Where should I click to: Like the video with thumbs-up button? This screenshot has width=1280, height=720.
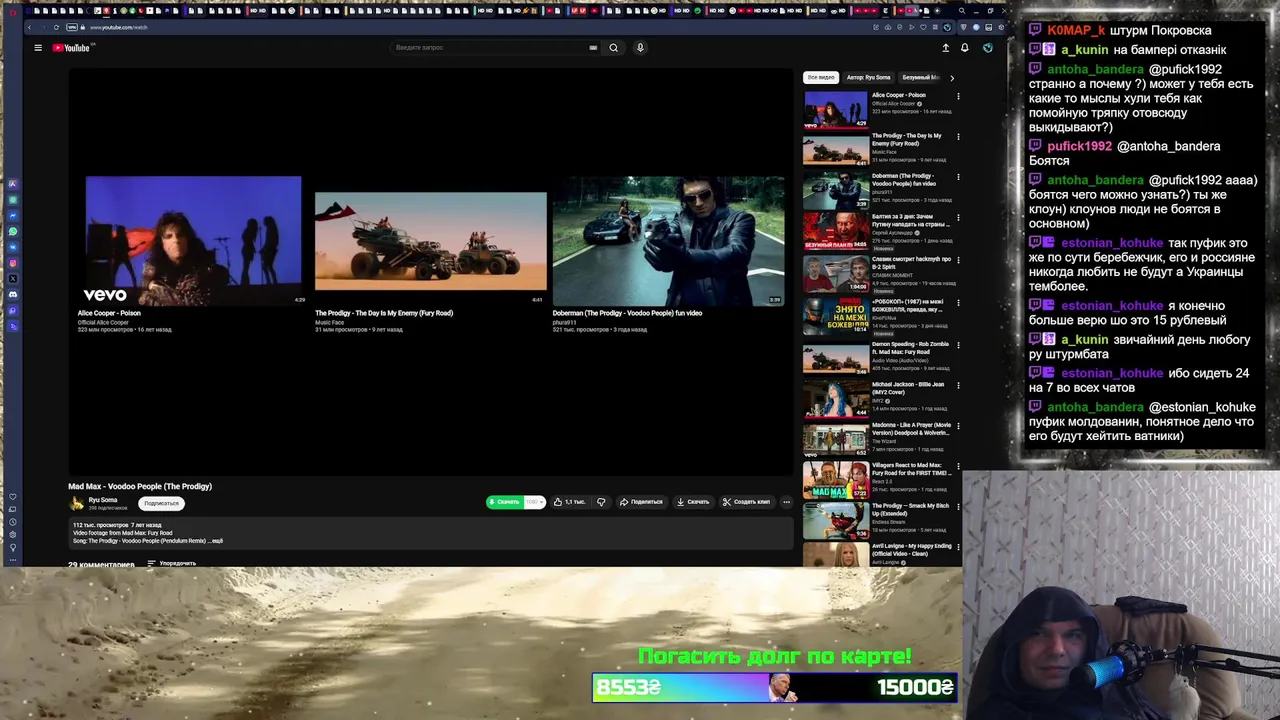tap(570, 502)
